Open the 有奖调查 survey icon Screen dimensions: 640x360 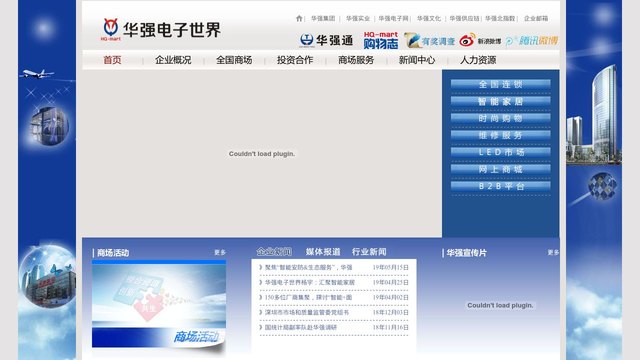(x=429, y=41)
